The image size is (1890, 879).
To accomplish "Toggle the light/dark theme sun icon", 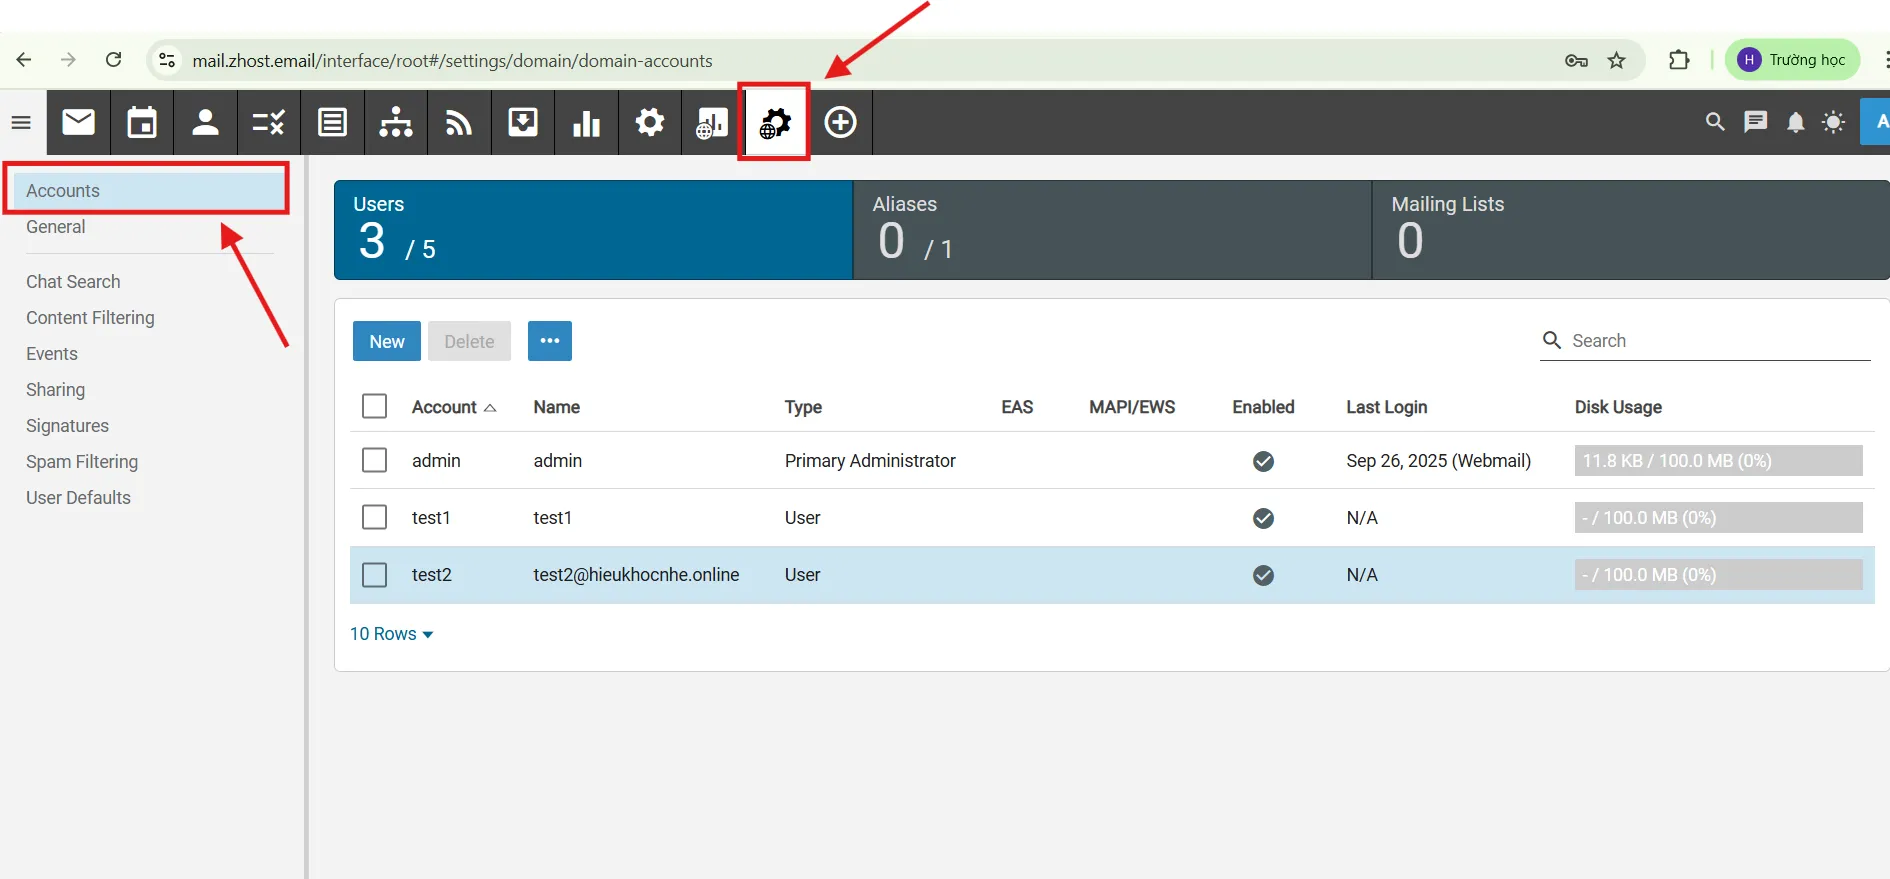I will [x=1833, y=122].
